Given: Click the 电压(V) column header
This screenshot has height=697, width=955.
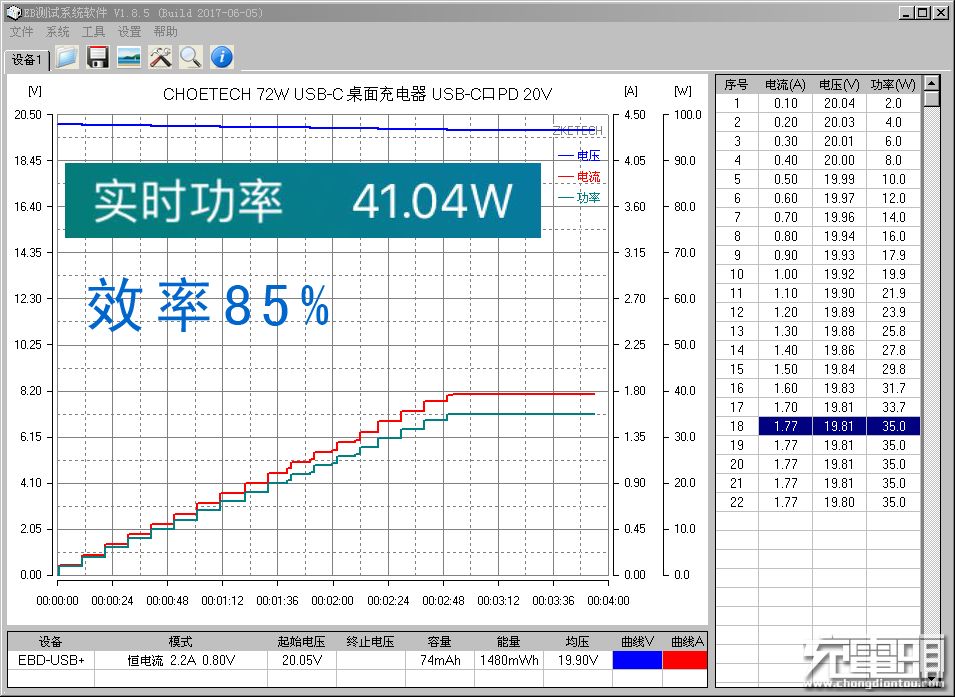Looking at the screenshot, I should 839,85.
